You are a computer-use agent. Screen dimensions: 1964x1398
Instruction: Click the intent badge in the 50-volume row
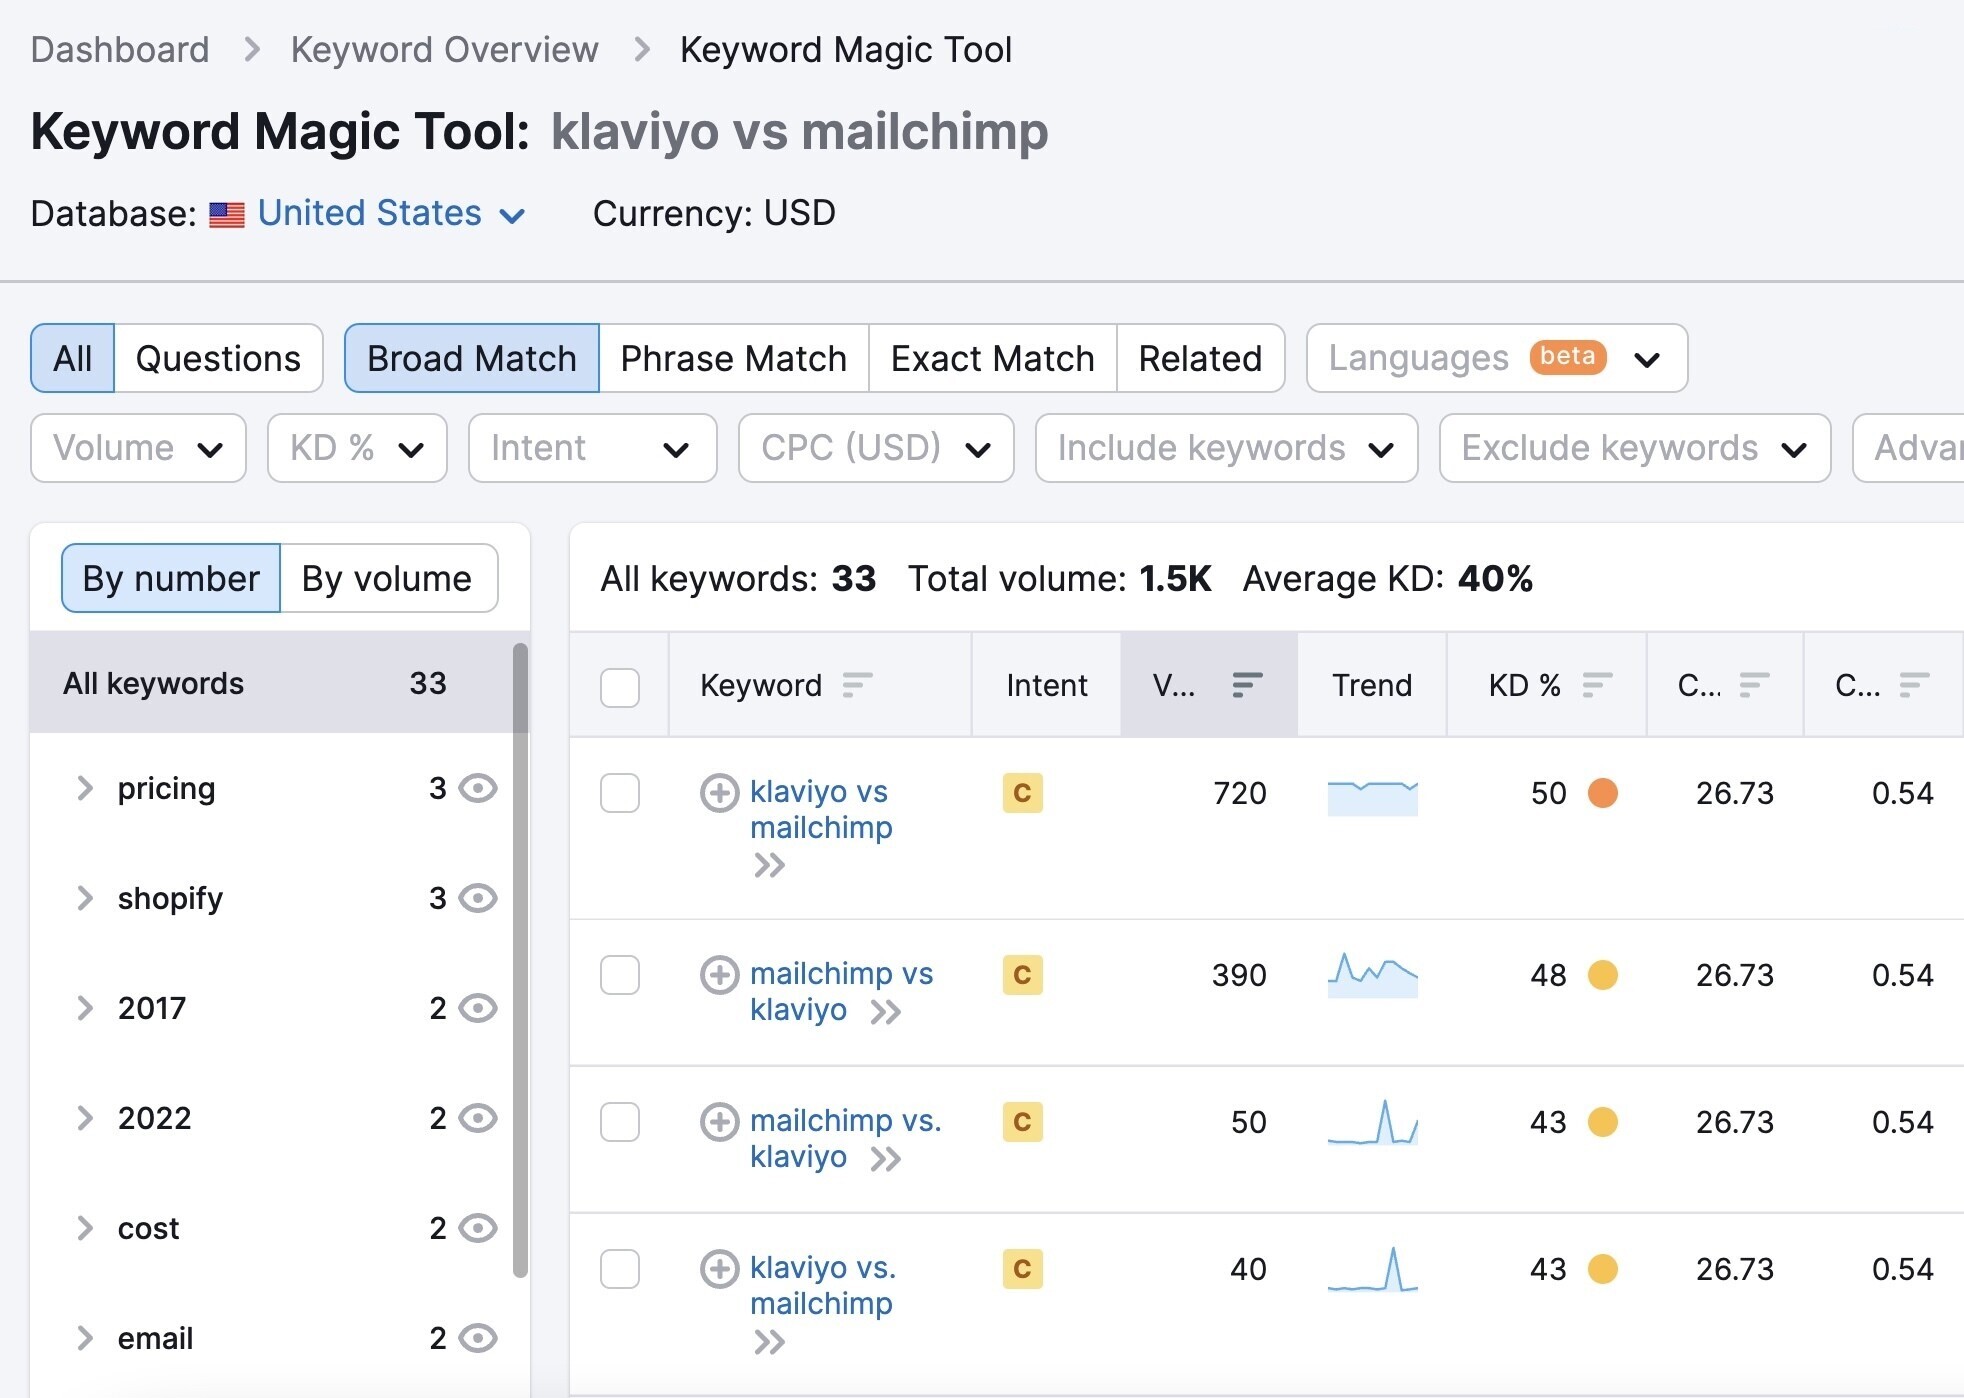click(1022, 1122)
